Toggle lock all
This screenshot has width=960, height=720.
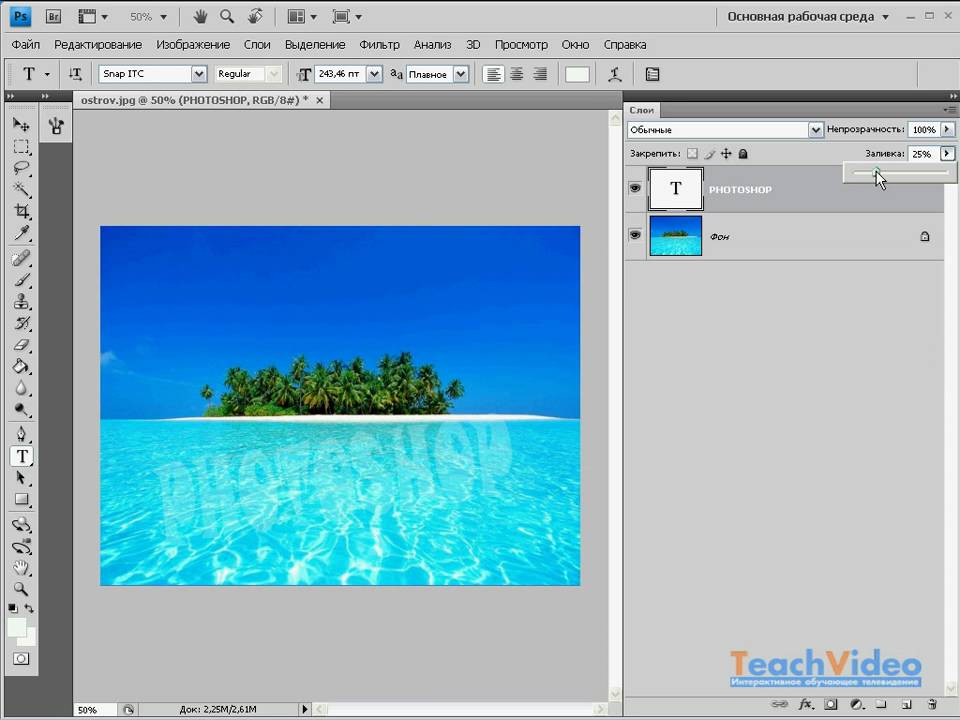(x=743, y=154)
